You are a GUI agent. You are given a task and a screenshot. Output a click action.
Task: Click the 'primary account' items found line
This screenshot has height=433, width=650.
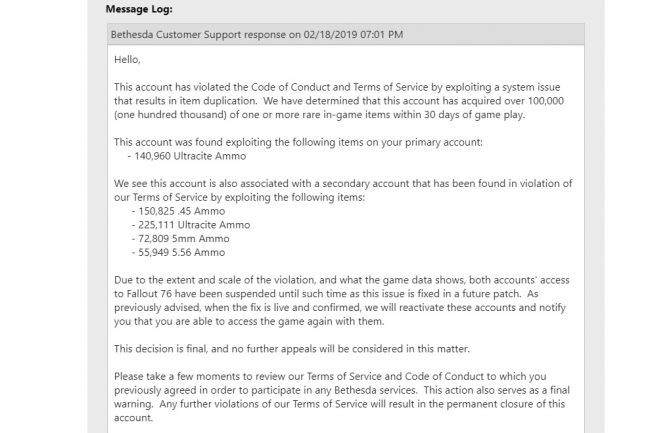click(x=298, y=142)
